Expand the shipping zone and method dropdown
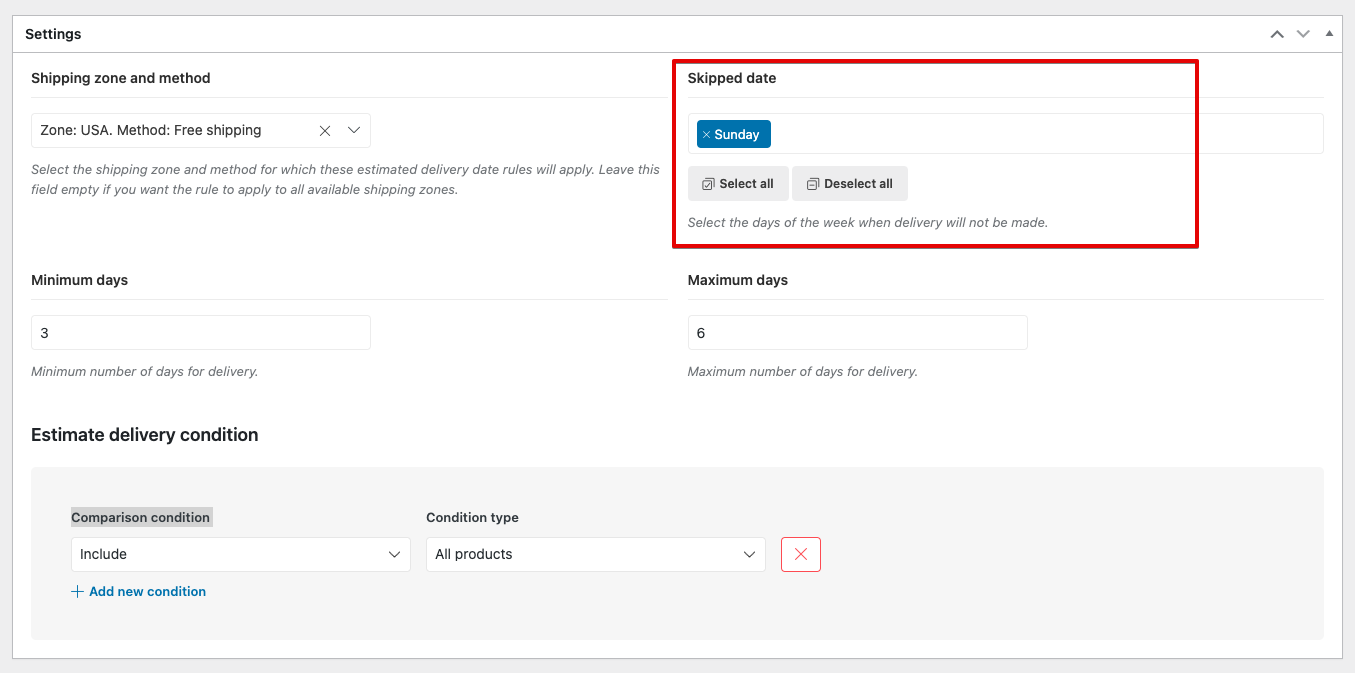 tap(354, 130)
